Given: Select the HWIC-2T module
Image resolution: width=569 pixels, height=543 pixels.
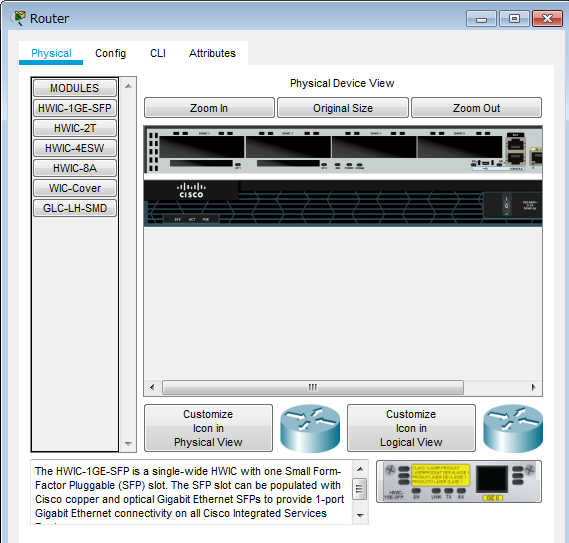Looking at the screenshot, I should click(75, 128).
